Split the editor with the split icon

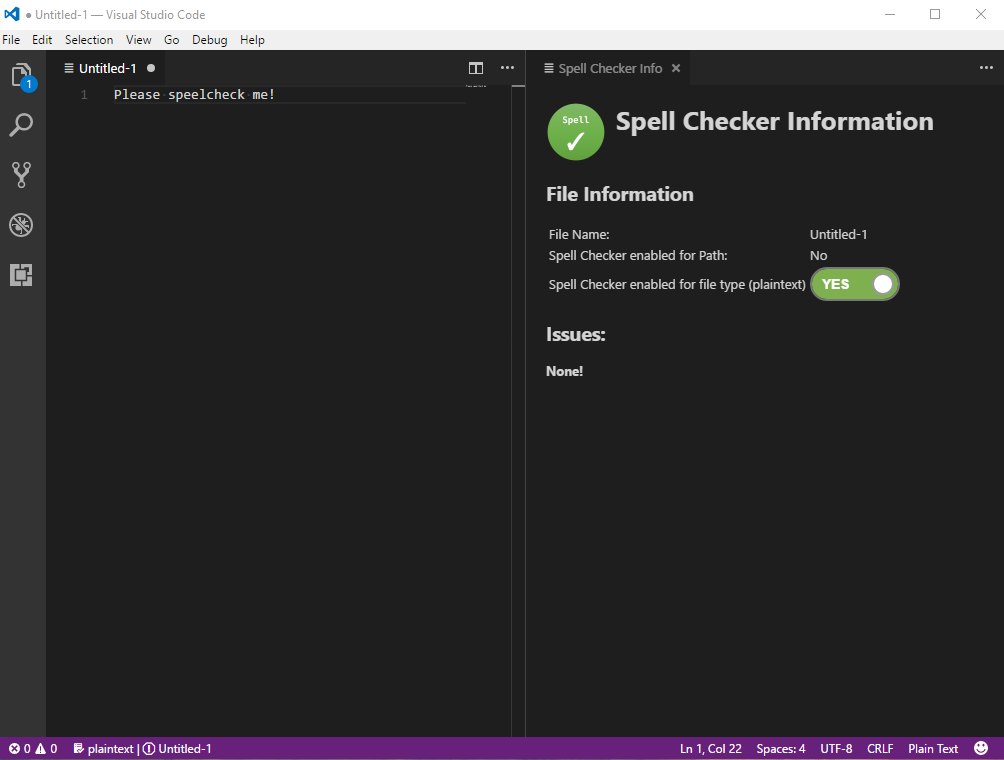(476, 69)
